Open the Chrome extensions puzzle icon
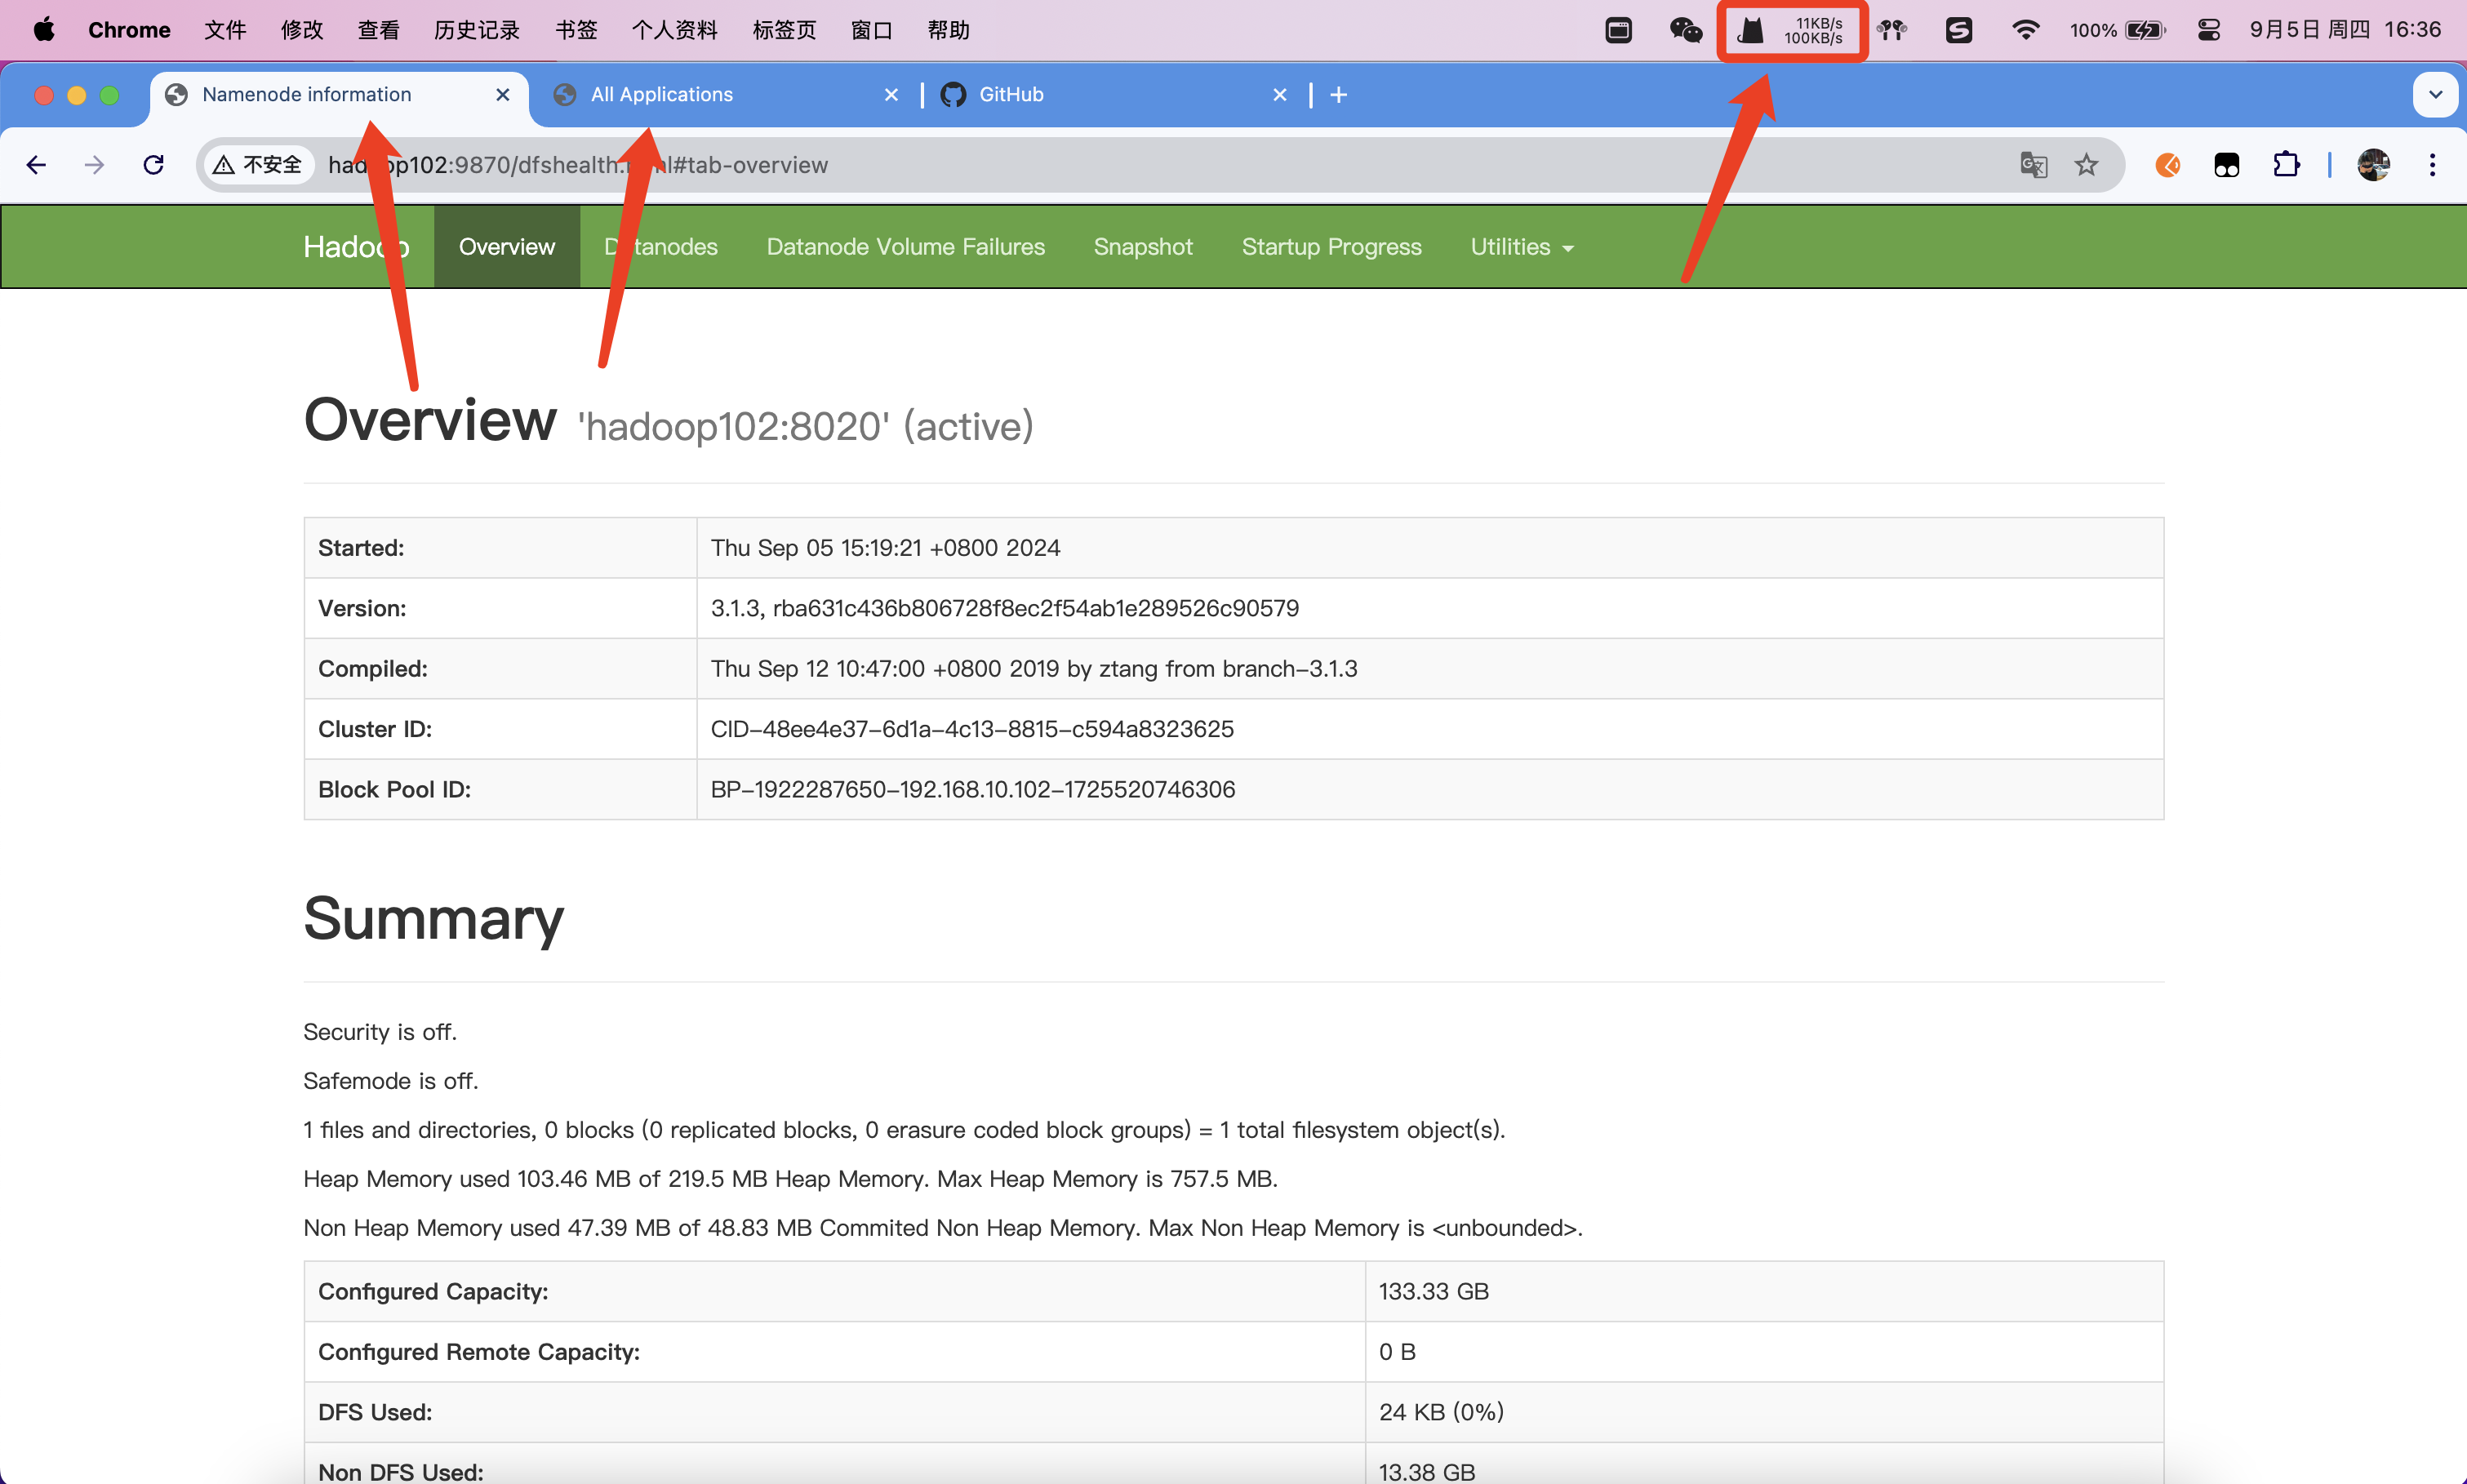 tap(2286, 165)
